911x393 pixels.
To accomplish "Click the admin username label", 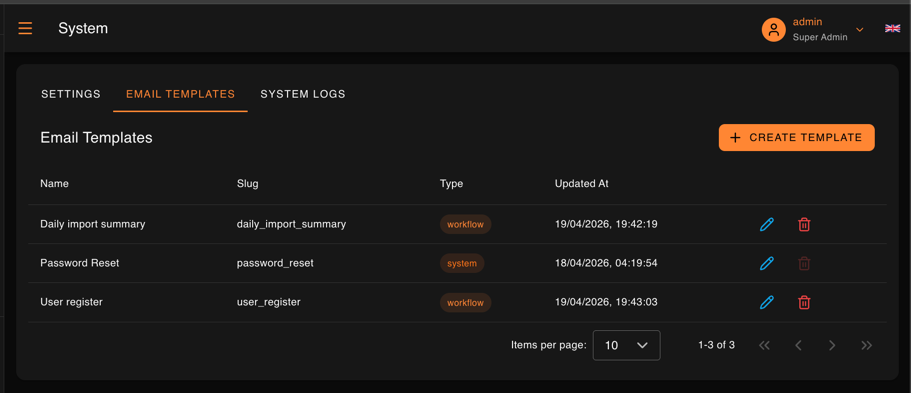I will (808, 22).
